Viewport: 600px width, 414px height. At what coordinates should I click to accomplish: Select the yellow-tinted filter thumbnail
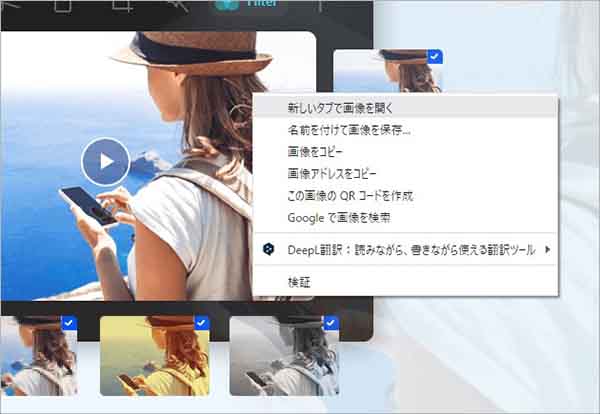coord(155,356)
